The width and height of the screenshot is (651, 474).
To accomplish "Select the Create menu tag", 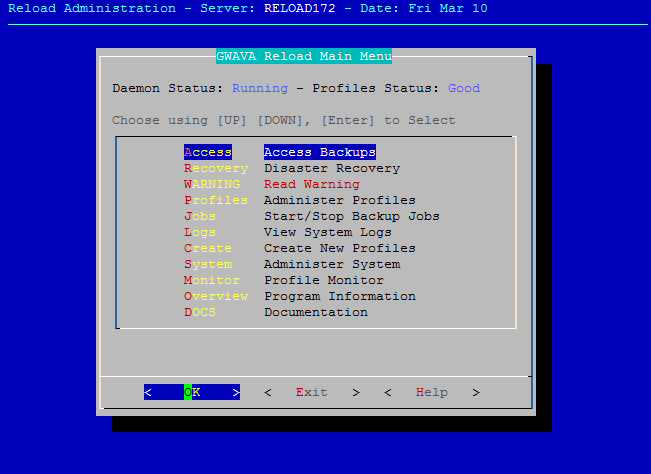I will (x=208, y=249).
